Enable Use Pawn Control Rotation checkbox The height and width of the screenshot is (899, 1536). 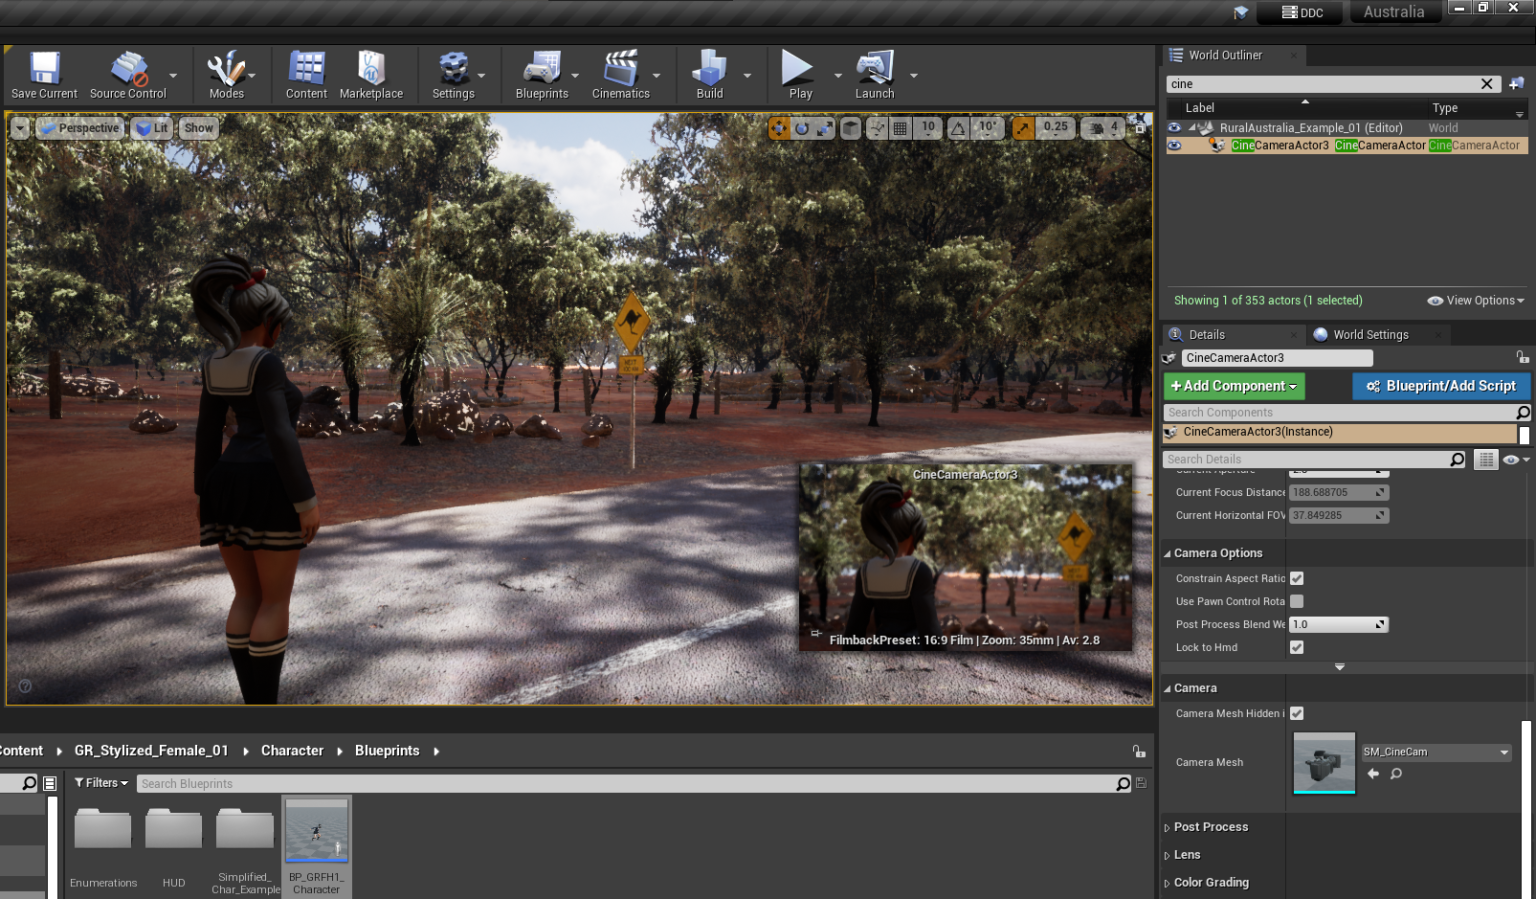(1296, 601)
